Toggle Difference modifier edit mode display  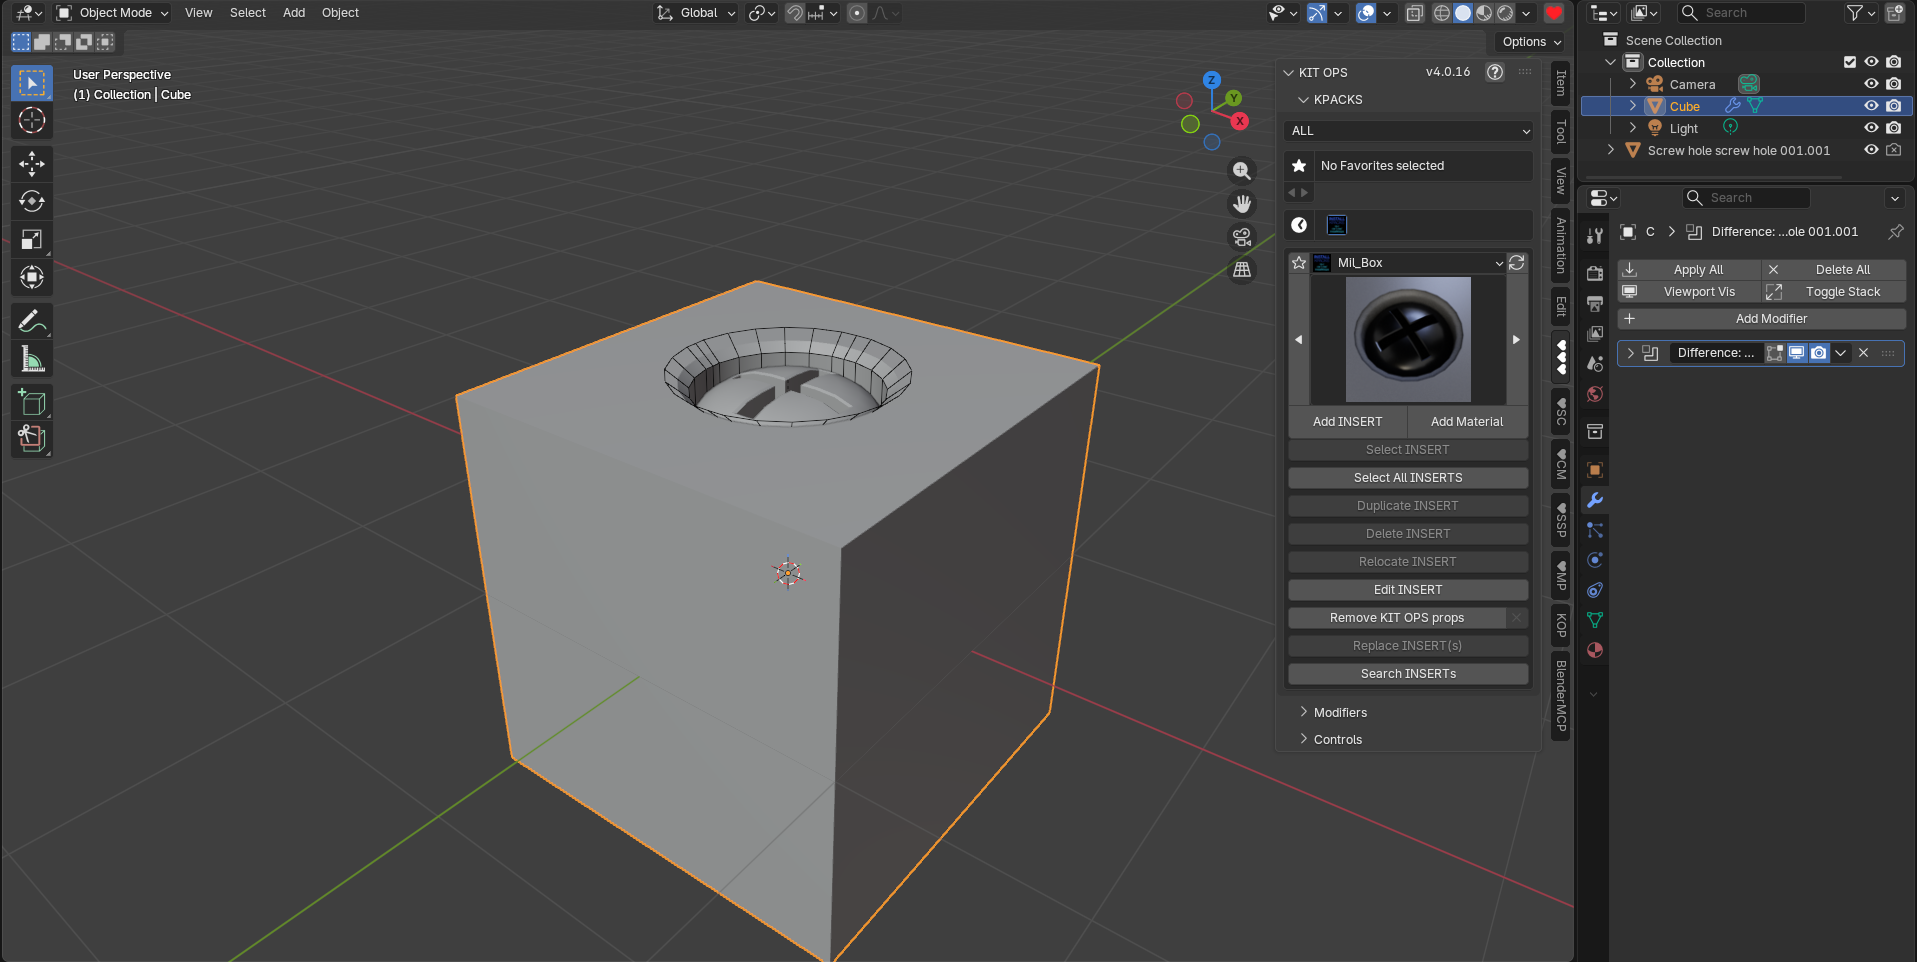coord(1775,353)
